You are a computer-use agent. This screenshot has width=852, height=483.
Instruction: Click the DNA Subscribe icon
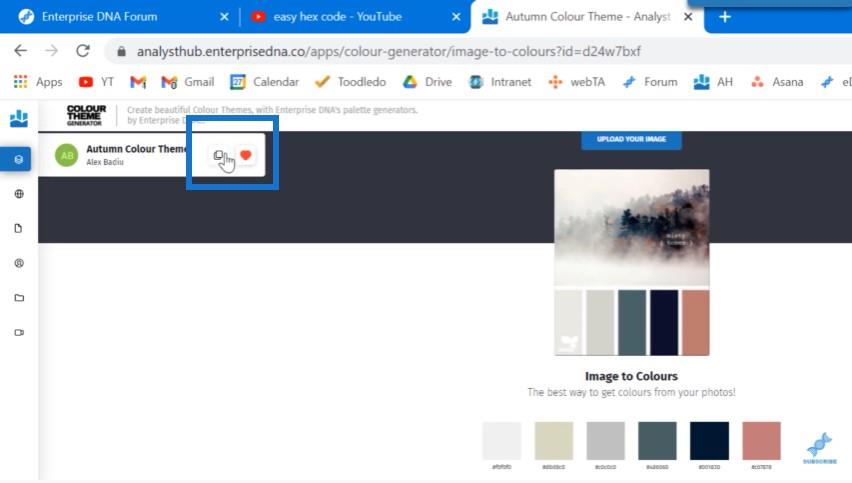click(x=819, y=448)
